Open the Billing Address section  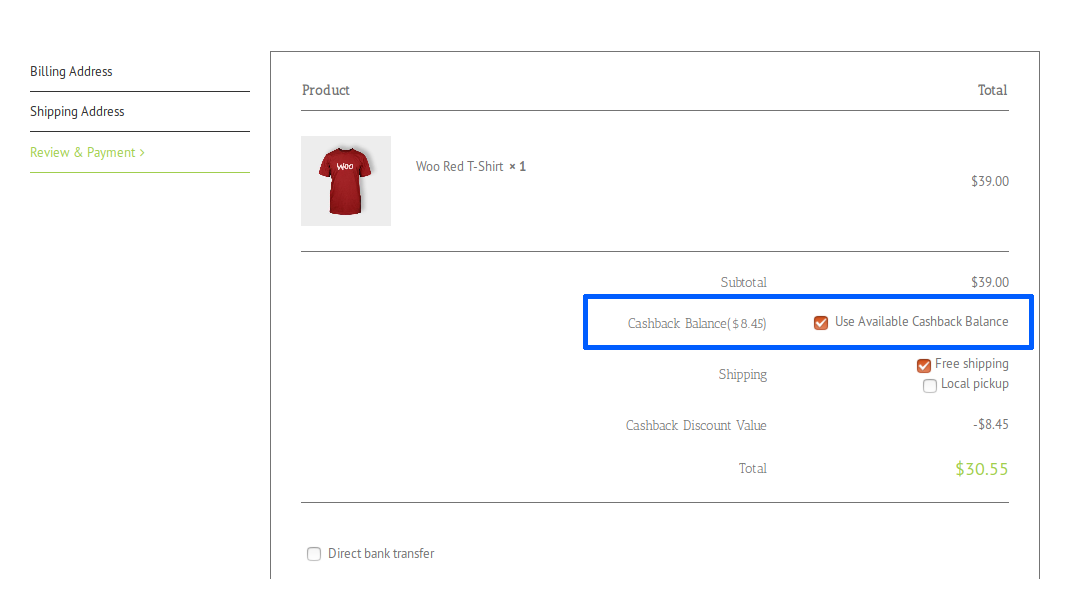70,71
